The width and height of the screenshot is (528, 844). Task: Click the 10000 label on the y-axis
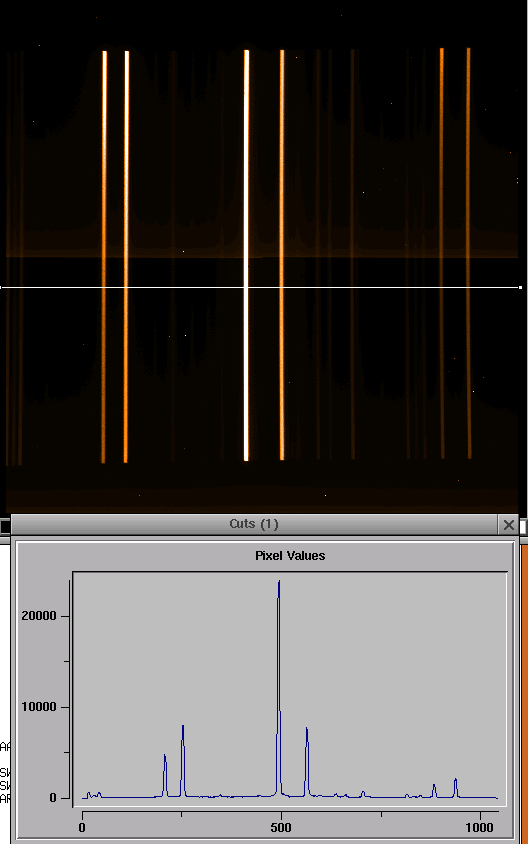tap(39, 707)
